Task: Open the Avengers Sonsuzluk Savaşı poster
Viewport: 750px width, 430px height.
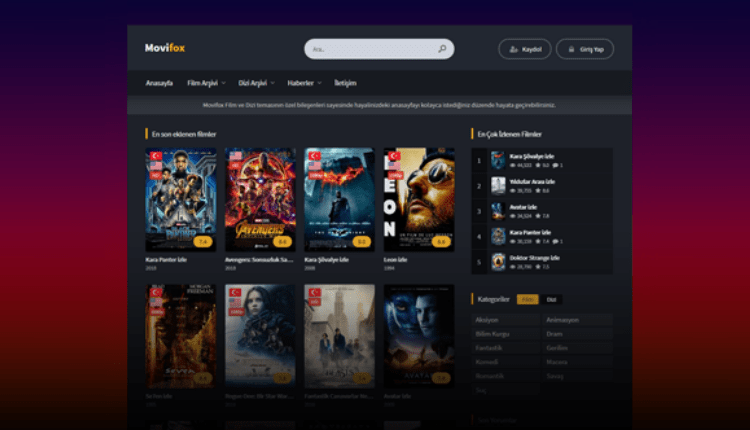Action: point(260,199)
